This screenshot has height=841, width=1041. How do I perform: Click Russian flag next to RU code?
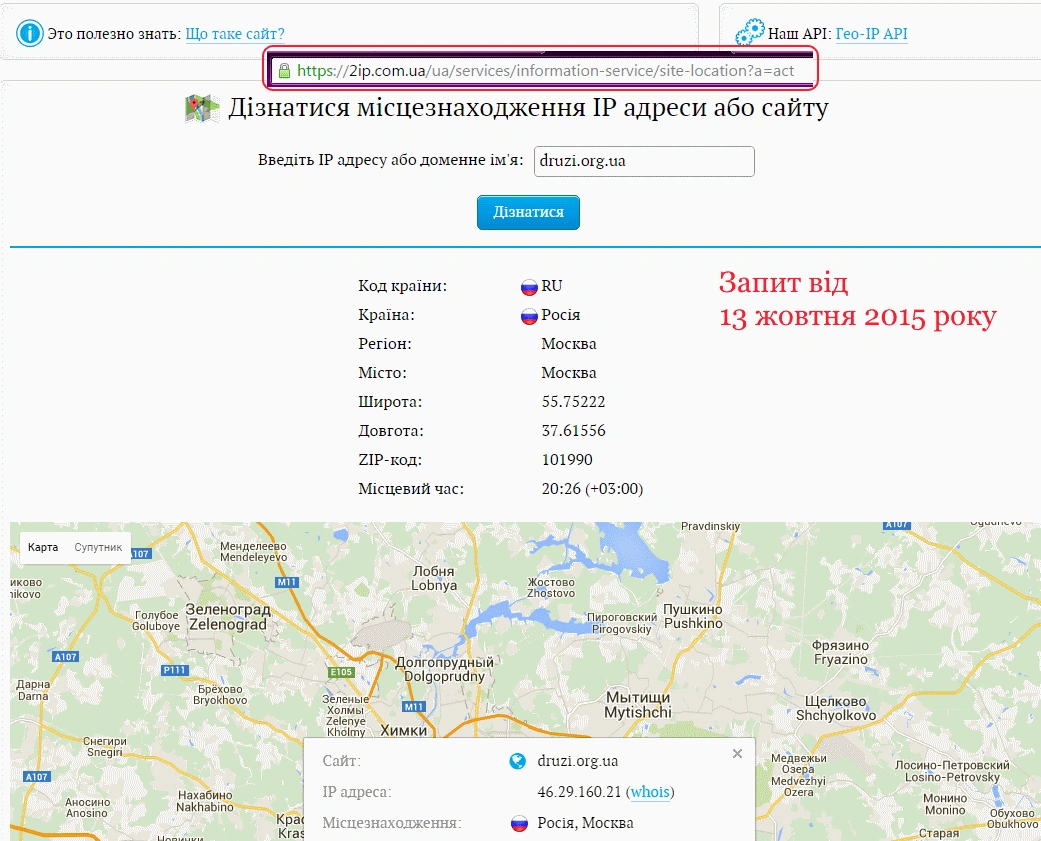point(528,287)
